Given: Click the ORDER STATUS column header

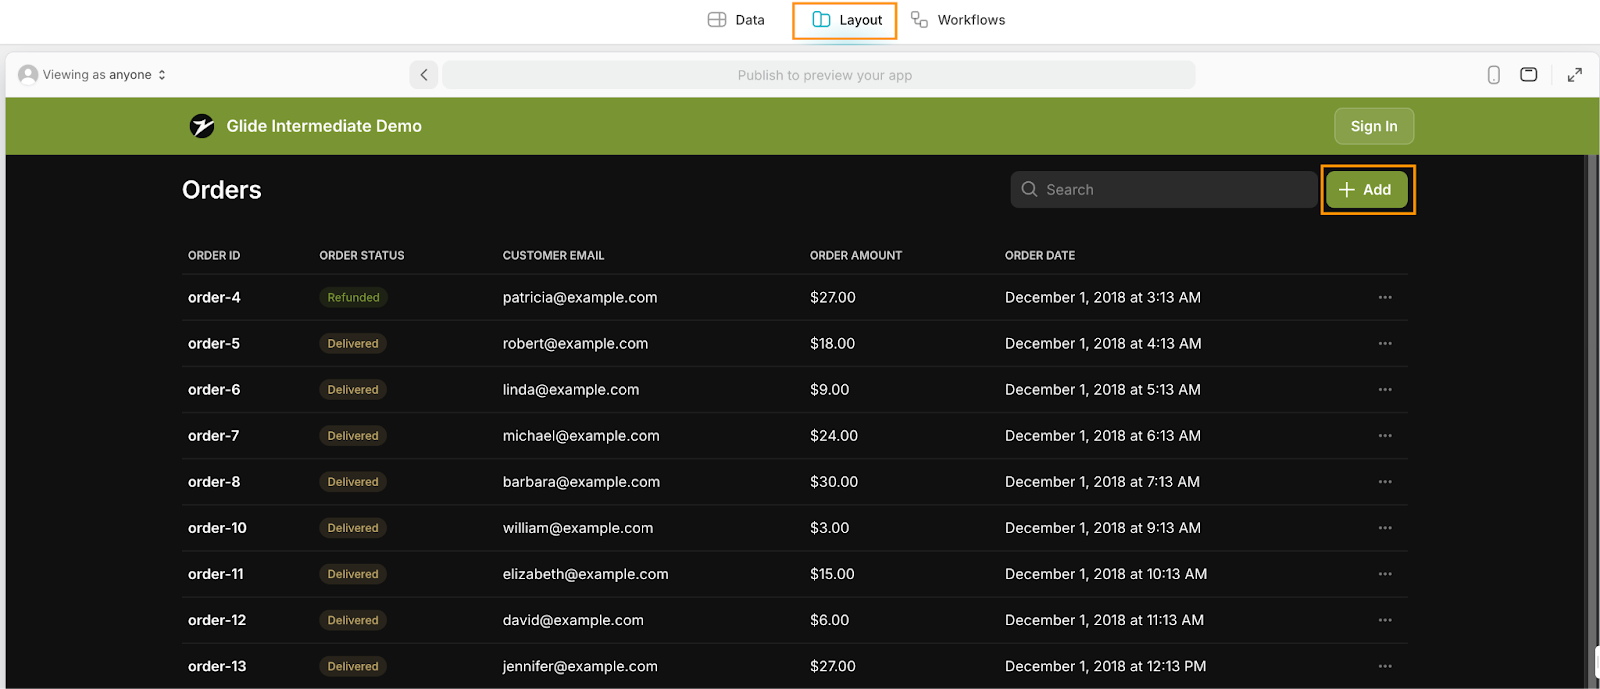Looking at the screenshot, I should (362, 256).
